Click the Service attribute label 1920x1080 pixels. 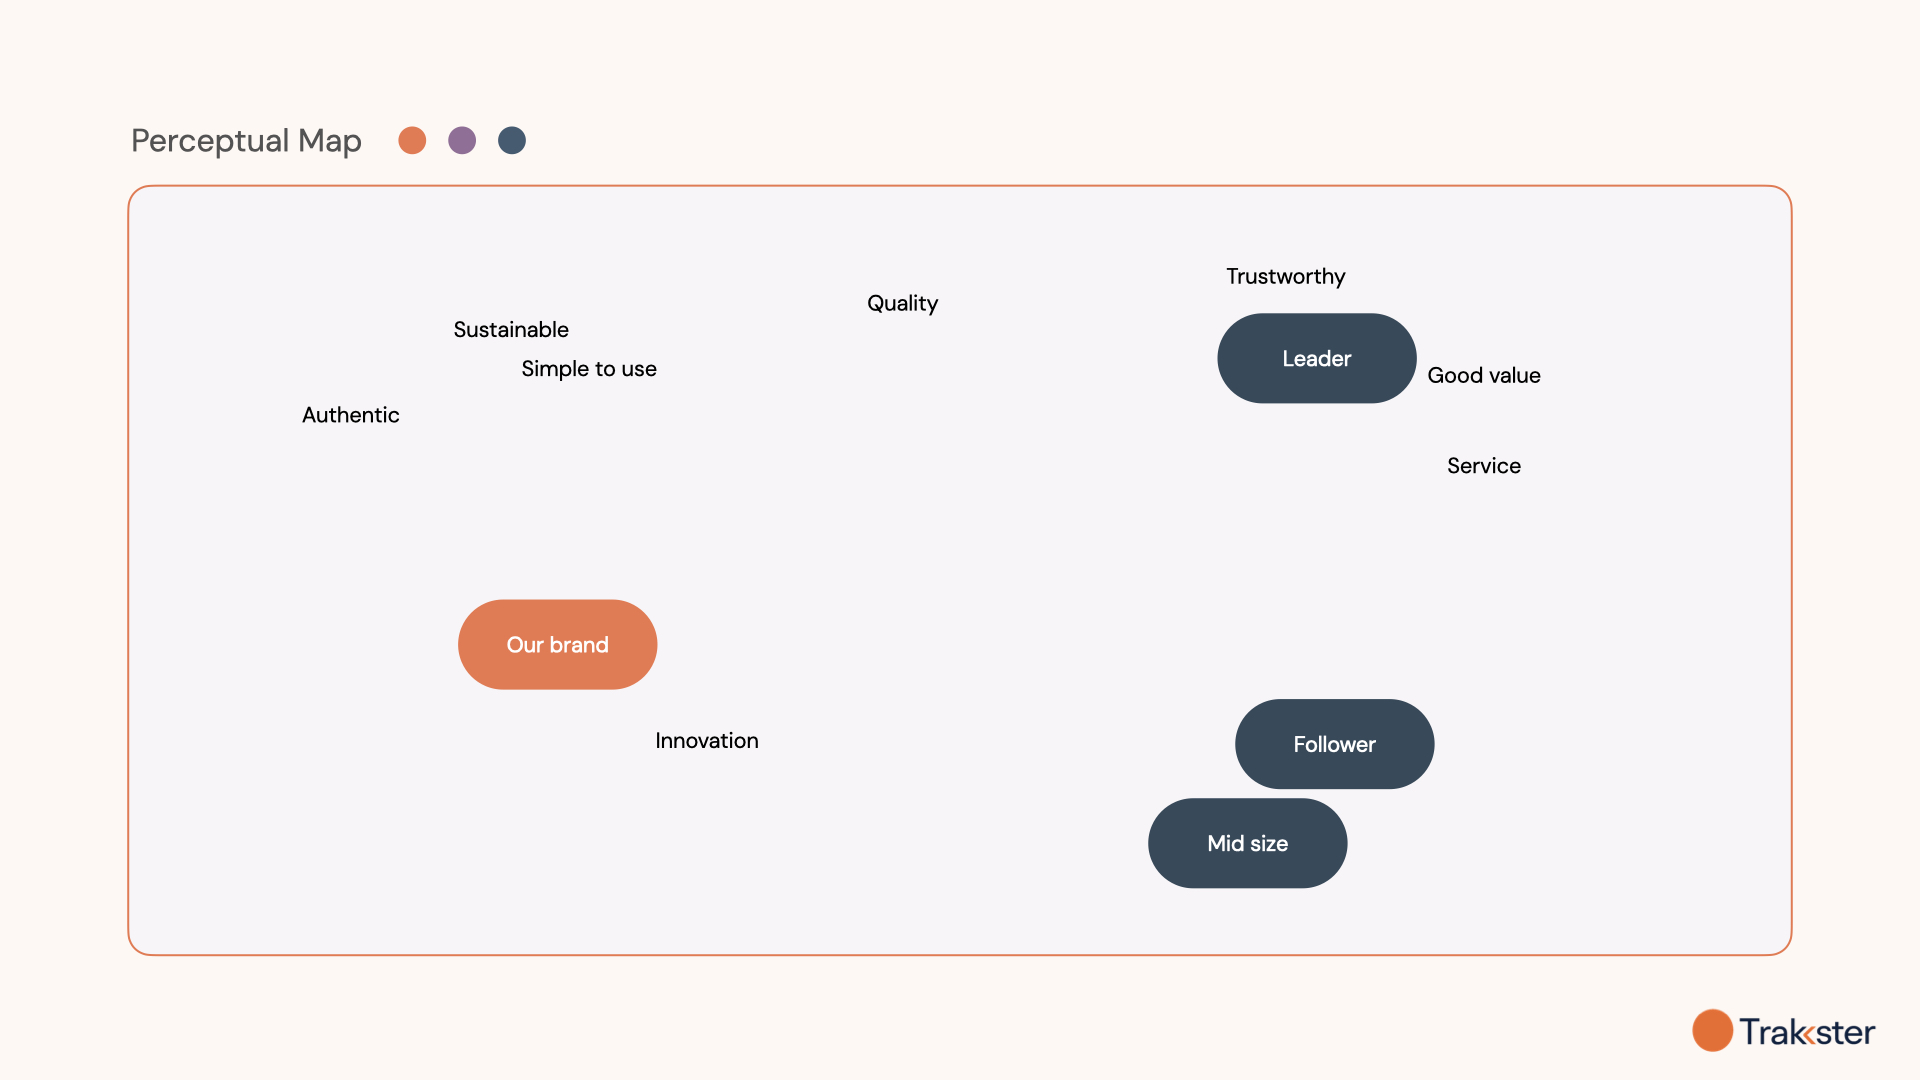(x=1482, y=464)
